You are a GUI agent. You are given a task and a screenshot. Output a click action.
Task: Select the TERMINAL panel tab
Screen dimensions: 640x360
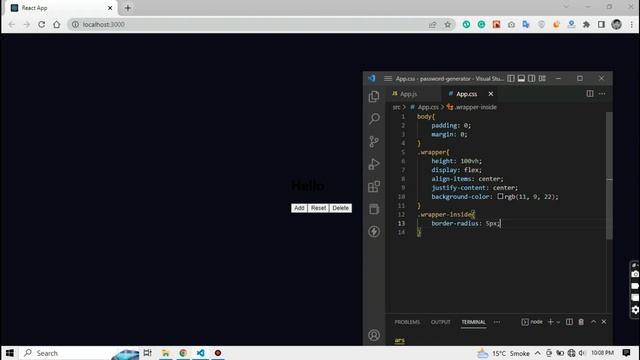[x=473, y=322]
